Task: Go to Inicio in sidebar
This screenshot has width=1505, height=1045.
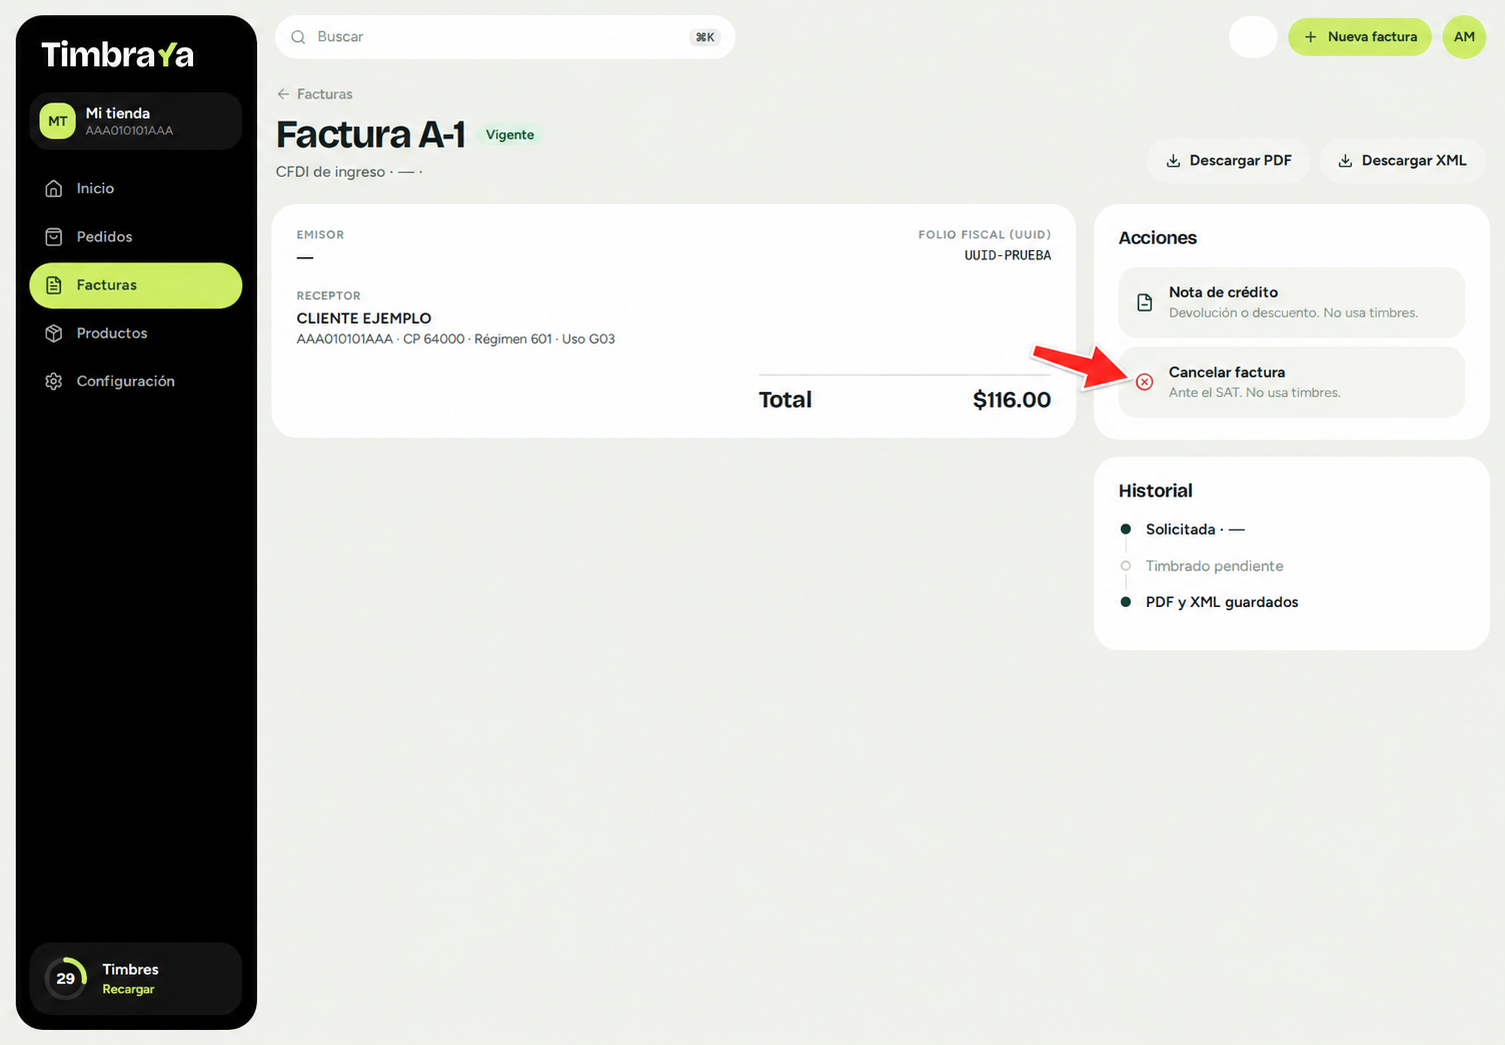Action: tap(136, 188)
